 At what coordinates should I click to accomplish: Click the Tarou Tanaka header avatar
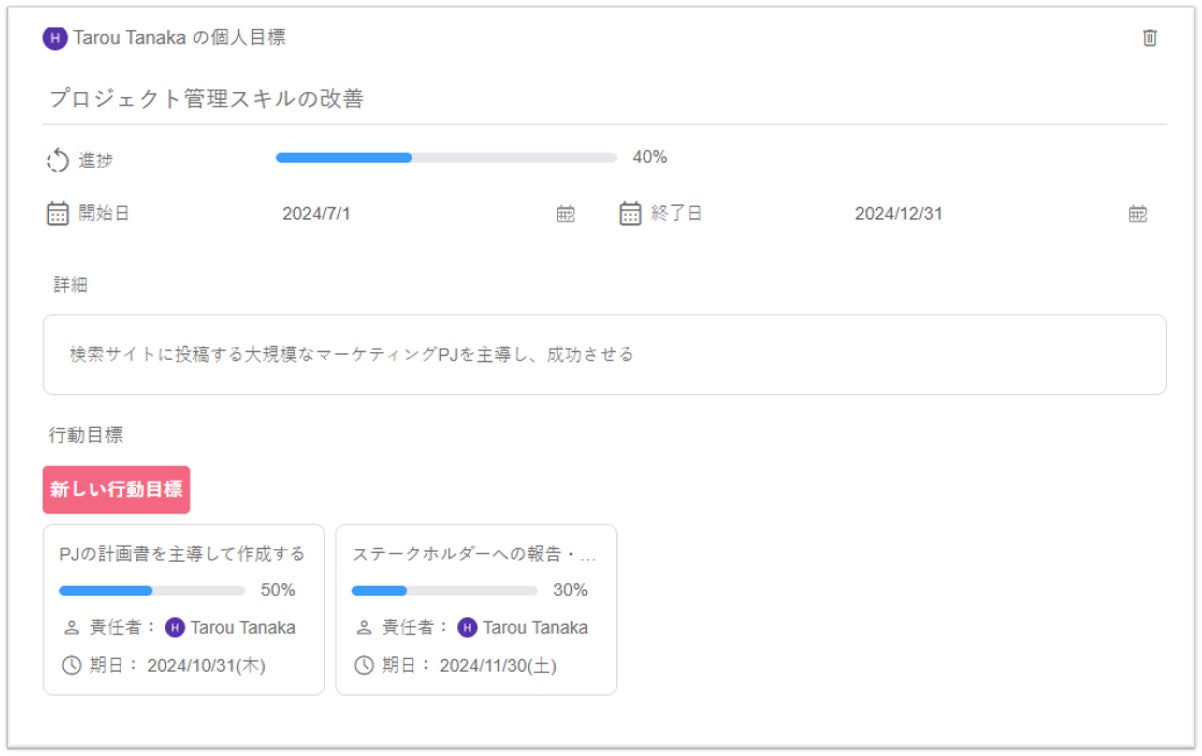point(54,38)
